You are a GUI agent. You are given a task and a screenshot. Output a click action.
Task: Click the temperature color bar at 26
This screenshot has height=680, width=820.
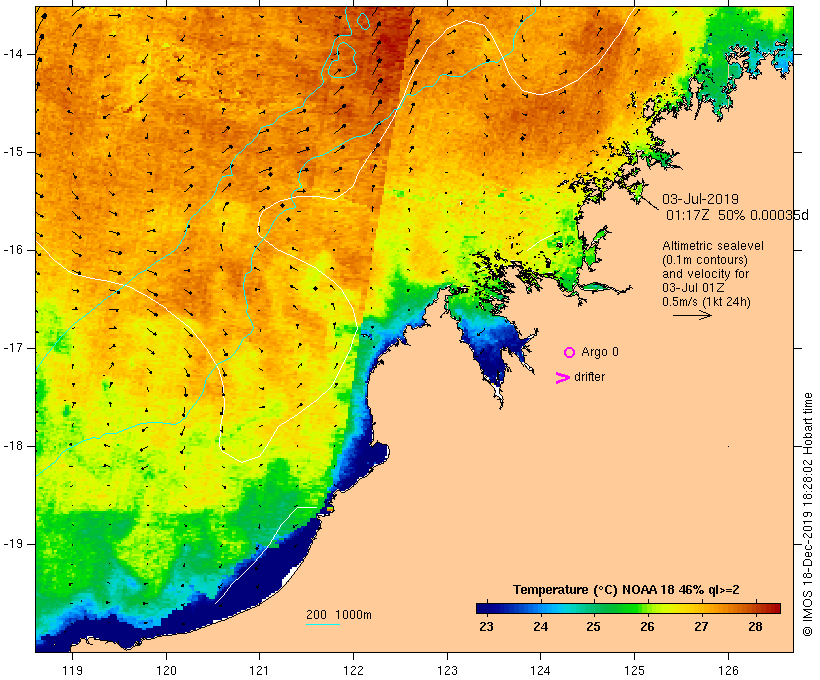(647, 608)
